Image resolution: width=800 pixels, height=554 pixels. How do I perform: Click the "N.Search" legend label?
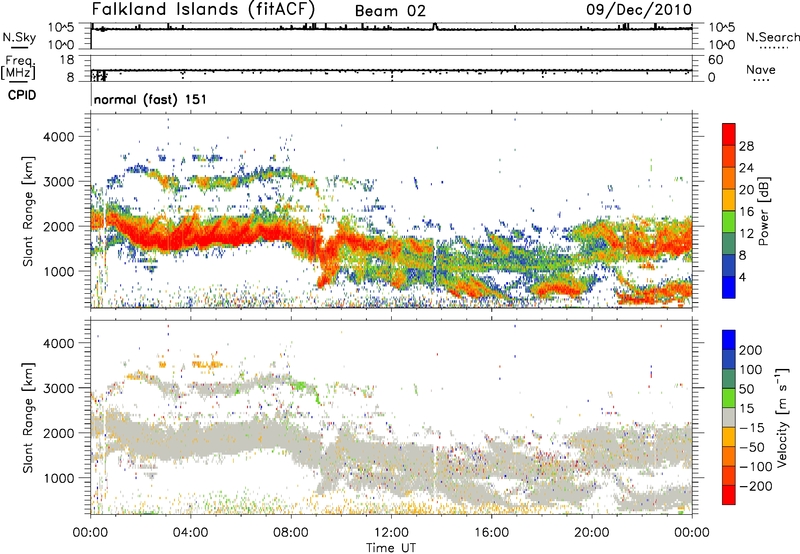point(772,37)
